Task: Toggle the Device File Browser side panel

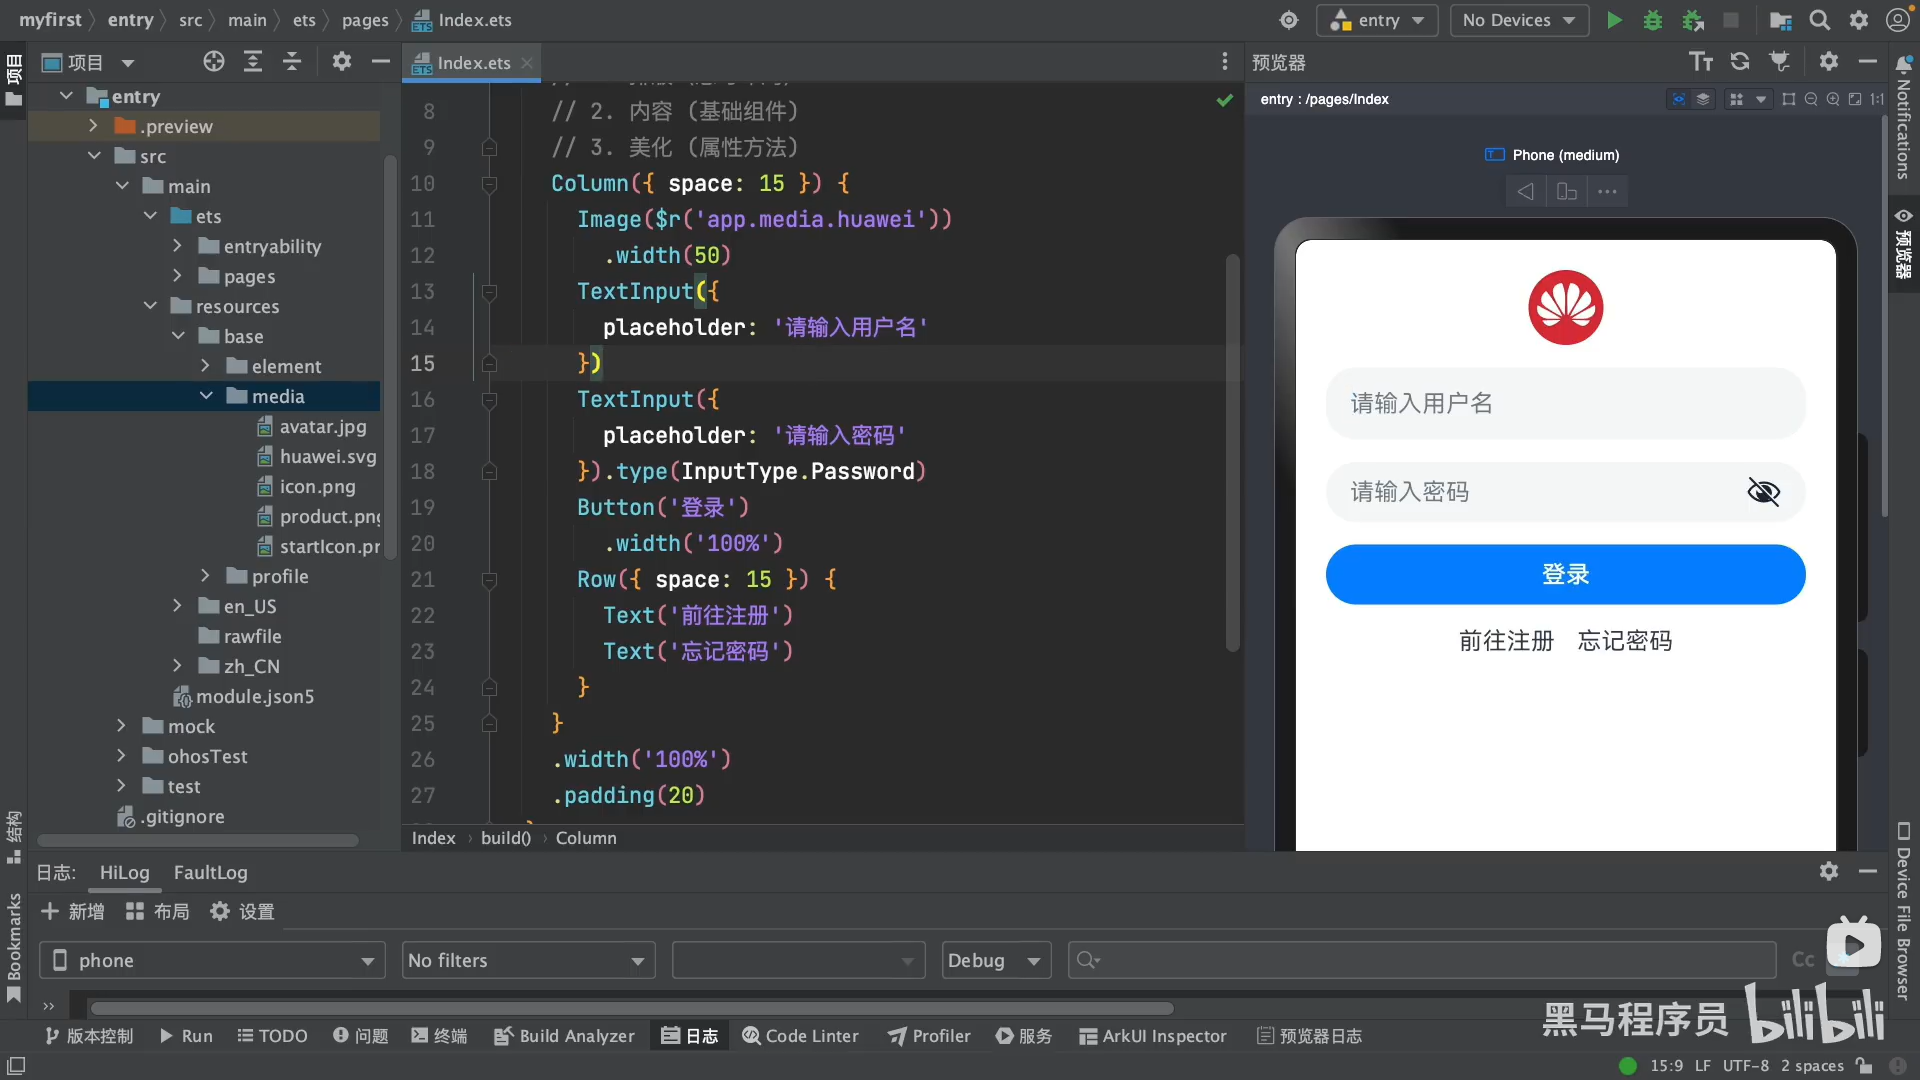Action: click(x=1903, y=911)
